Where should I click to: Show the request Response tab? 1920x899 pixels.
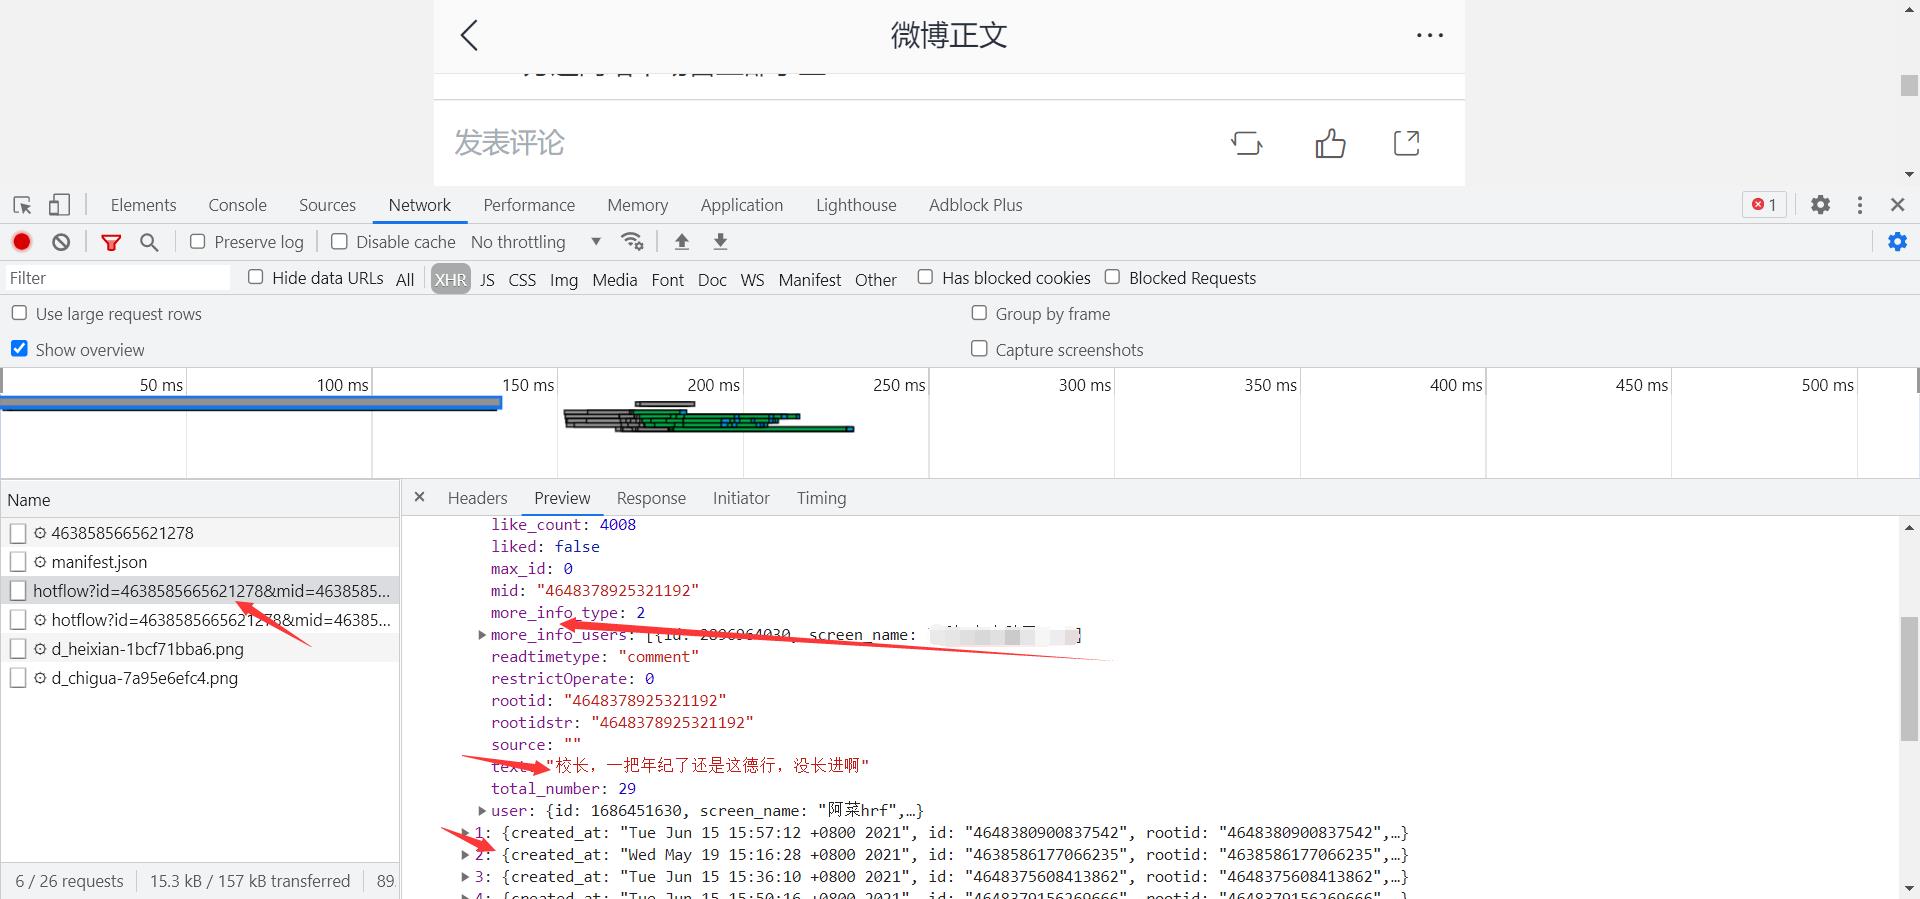pyautogui.click(x=651, y=498)
